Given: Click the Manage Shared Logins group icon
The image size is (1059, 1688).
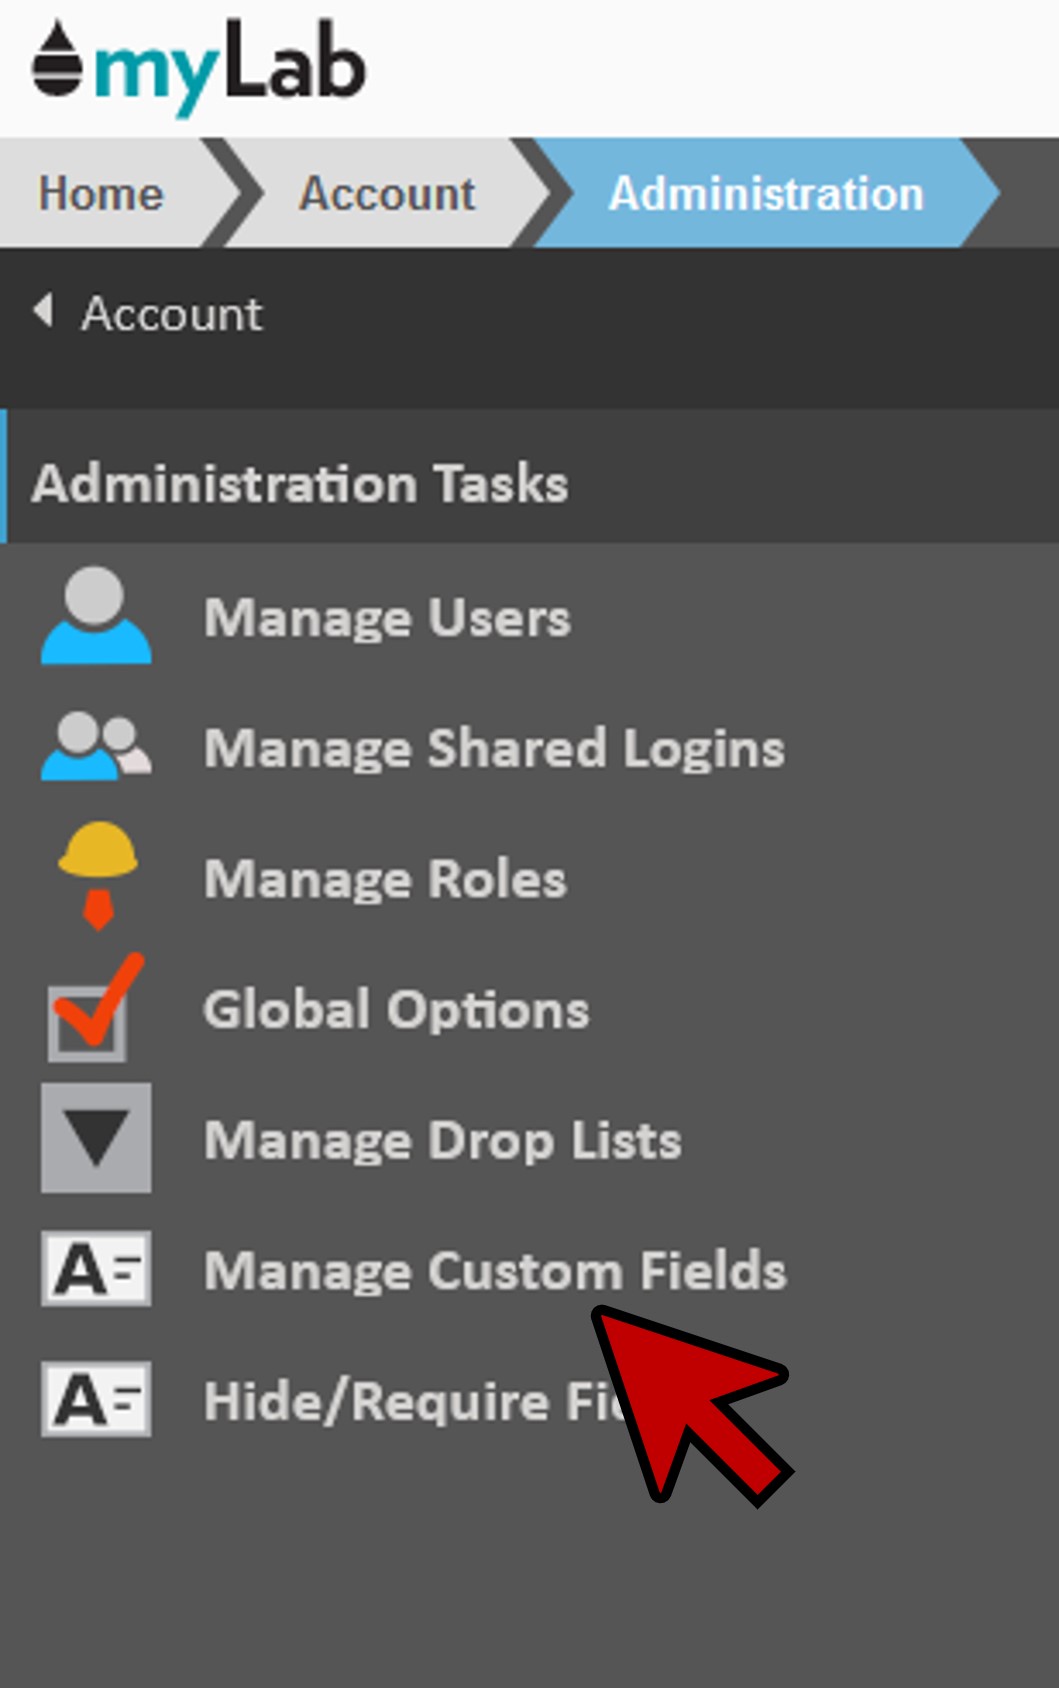Looking at the screenshot, I should pos(96,747).
